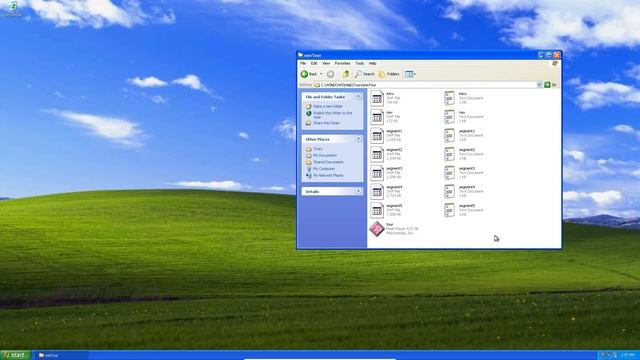
Task: Collapse the File and Folder Tasks panel
Action: (358, 97)
